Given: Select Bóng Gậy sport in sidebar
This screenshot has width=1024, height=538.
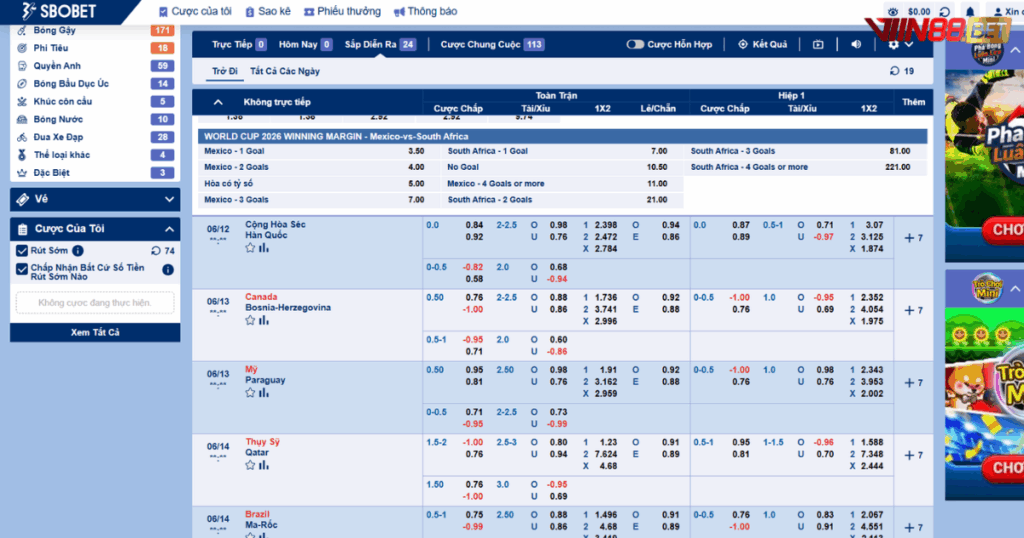Looking at the screenshot, I should 95,30.
